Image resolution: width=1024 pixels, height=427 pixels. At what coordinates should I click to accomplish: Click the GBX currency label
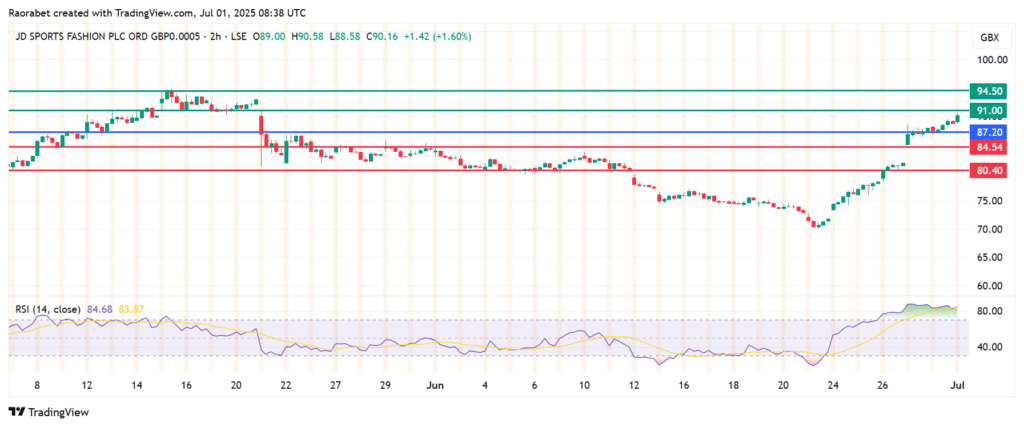988,37
